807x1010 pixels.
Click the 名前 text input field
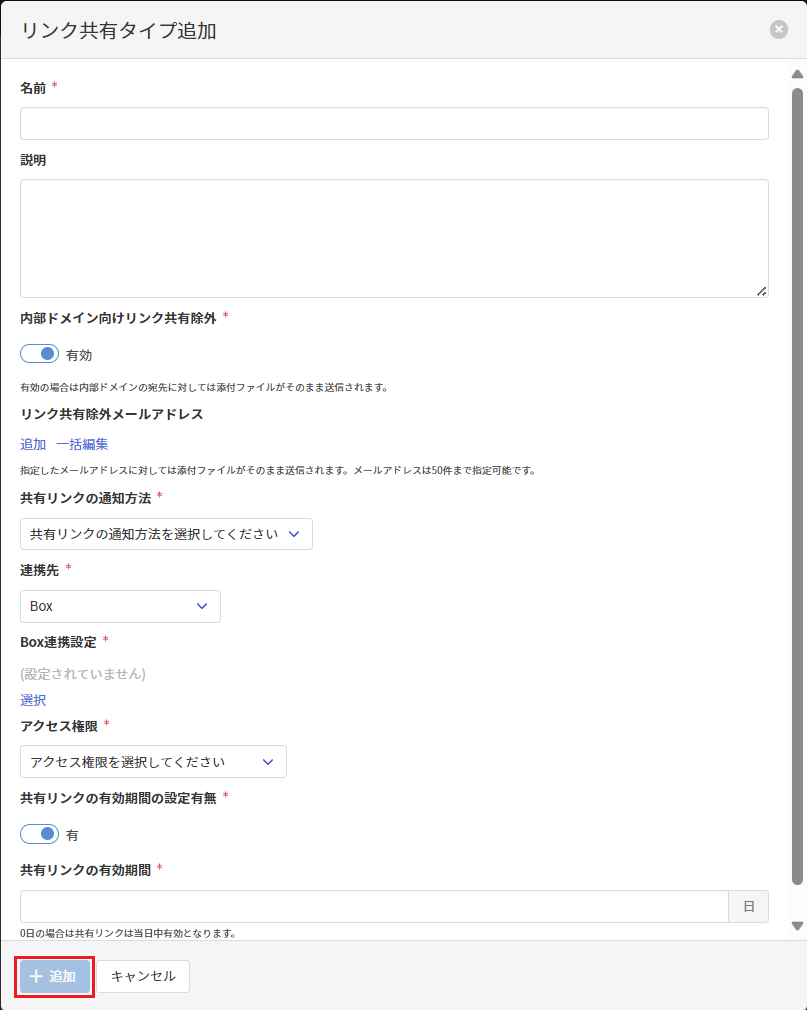click(x=394, y=124)
